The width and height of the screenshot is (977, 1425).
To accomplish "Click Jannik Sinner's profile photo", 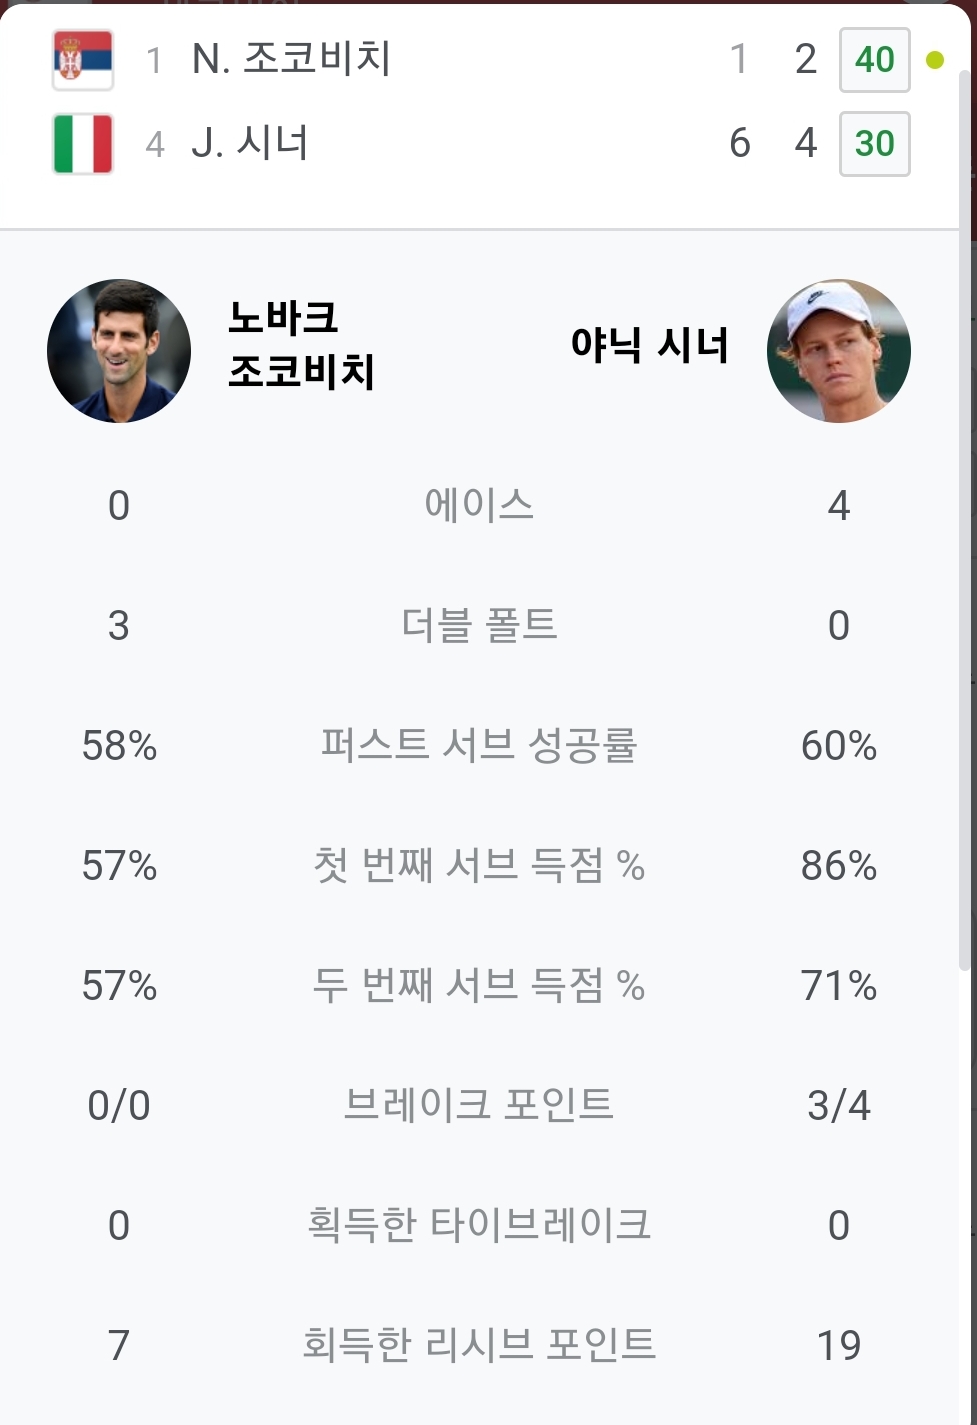I will click(838, 351).
